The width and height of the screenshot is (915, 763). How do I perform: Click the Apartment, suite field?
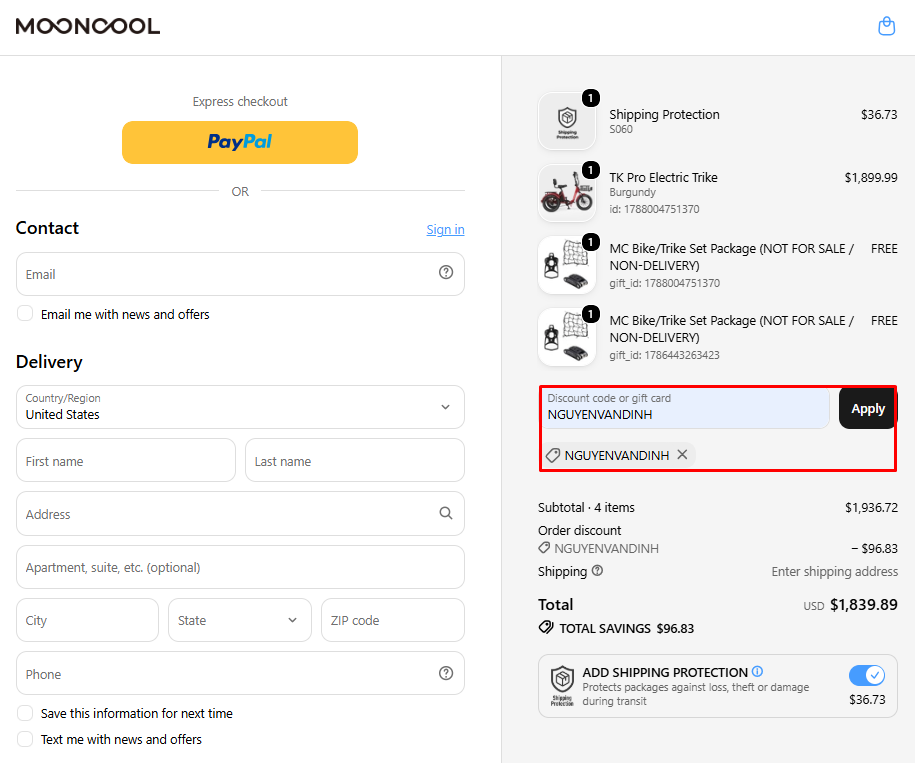(x=240, y=567)
